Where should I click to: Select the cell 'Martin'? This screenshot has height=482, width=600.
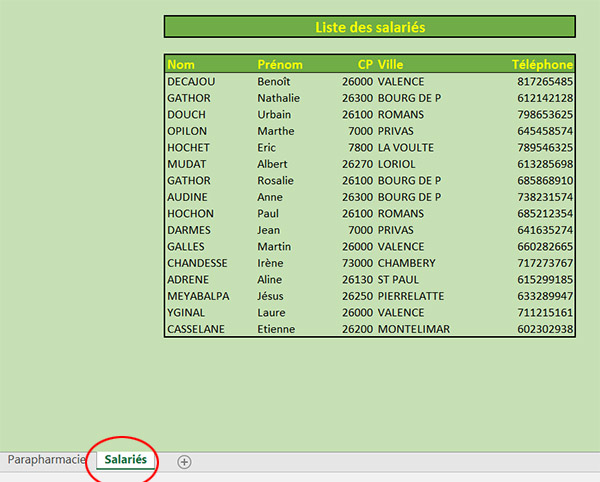[274, 247]
